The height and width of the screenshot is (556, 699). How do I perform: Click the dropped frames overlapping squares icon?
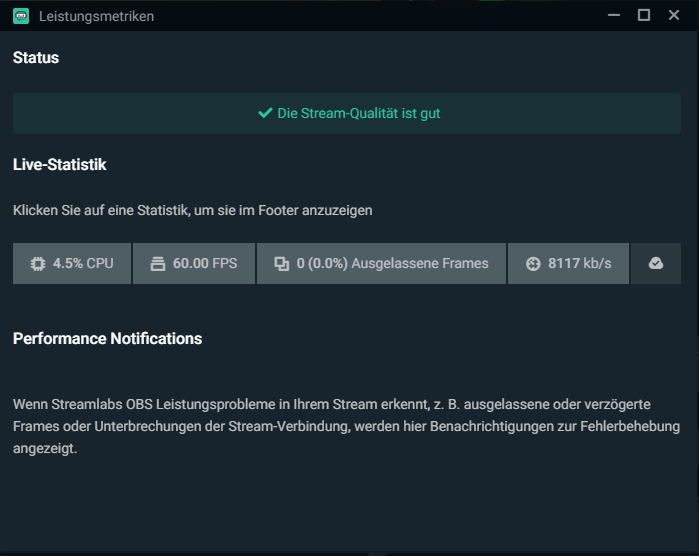tap(281, 264)
